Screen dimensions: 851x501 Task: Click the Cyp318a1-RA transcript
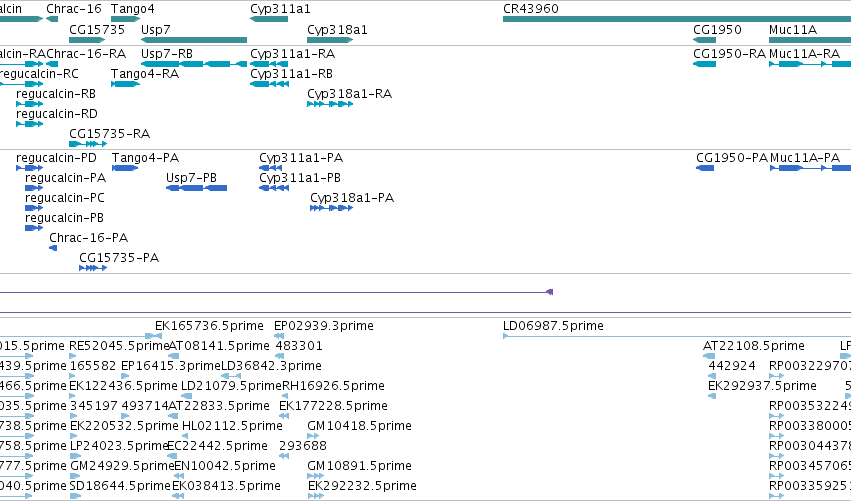click(x=330, y=104)
